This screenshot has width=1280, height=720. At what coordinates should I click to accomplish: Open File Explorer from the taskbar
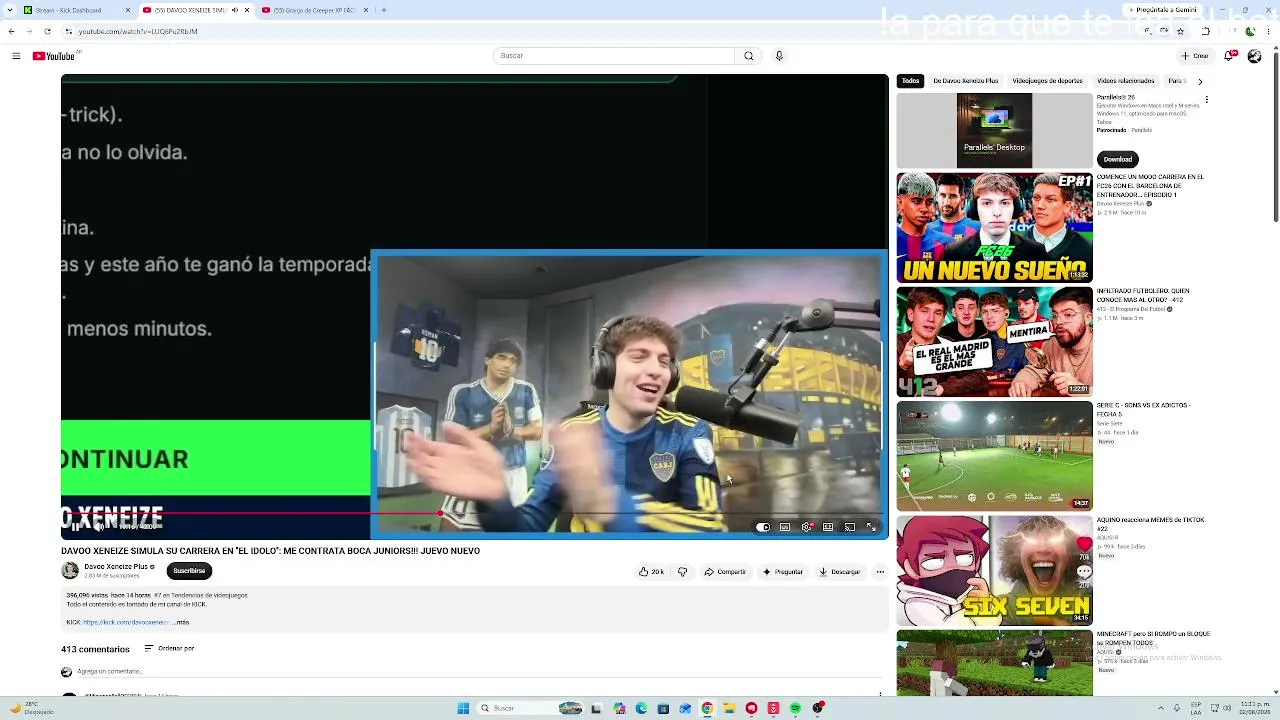click(x=729, y=708)
